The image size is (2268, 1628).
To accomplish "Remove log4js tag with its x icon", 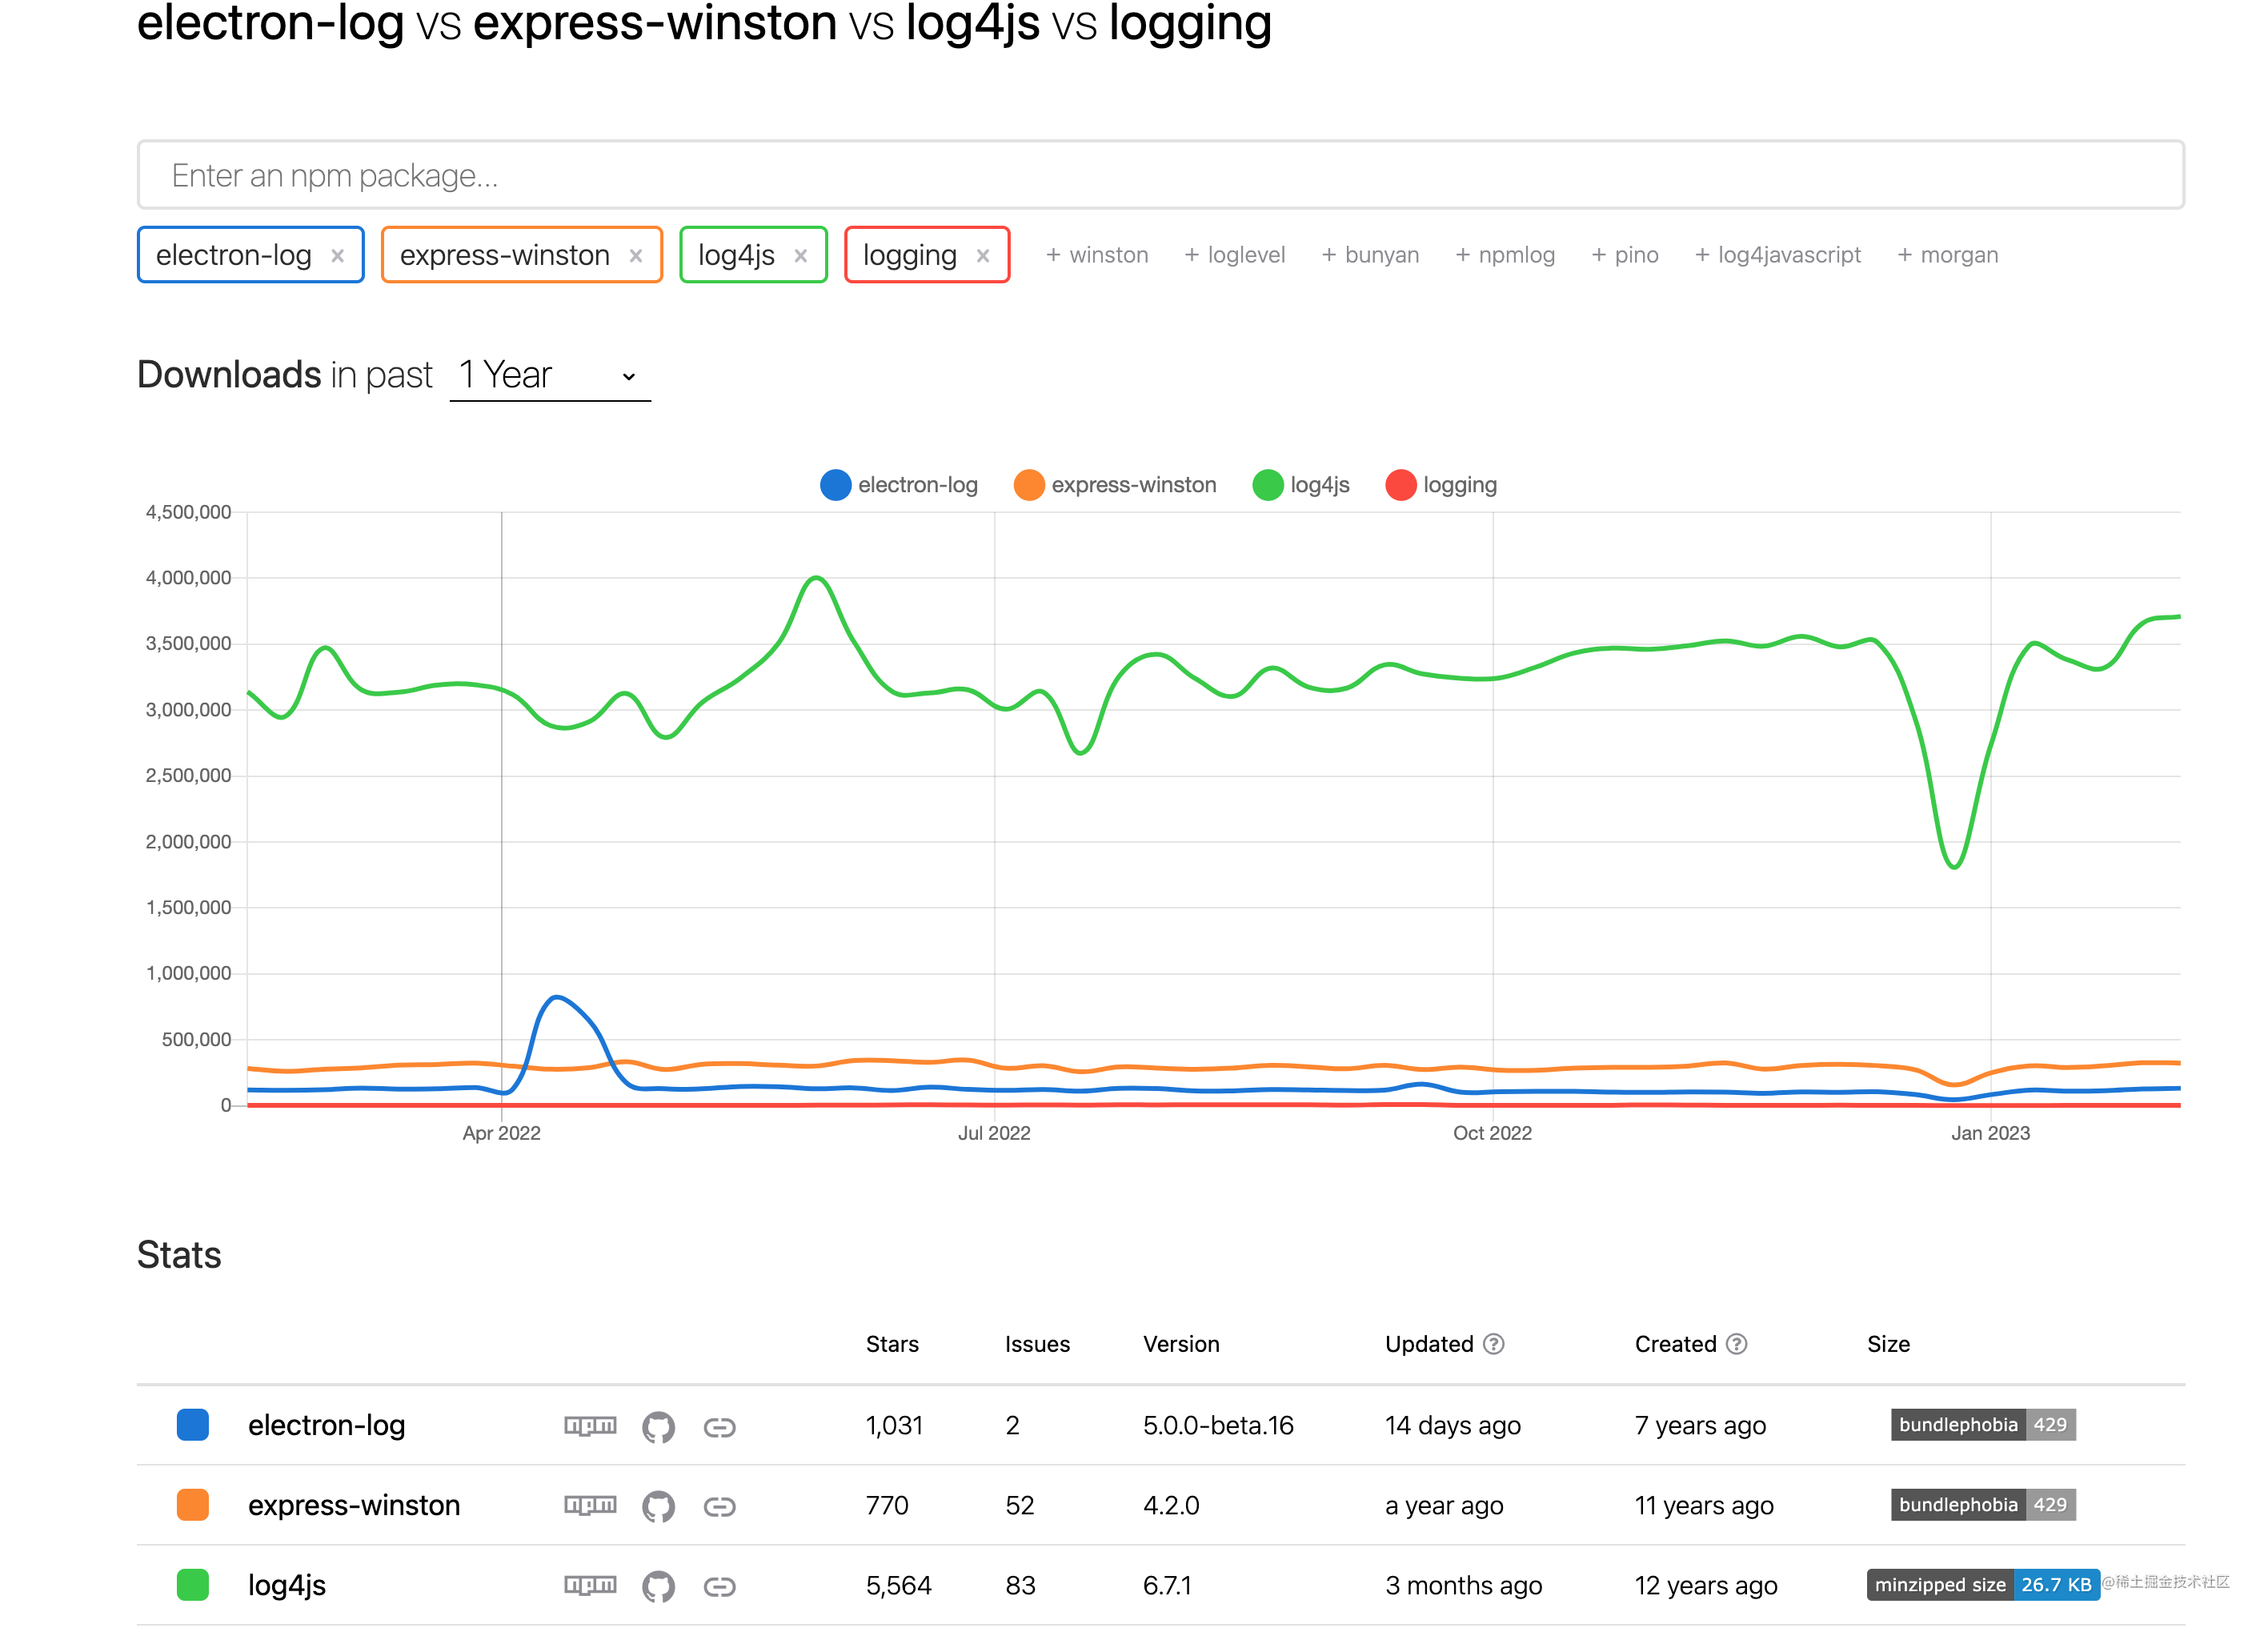I will click(801, 256).
